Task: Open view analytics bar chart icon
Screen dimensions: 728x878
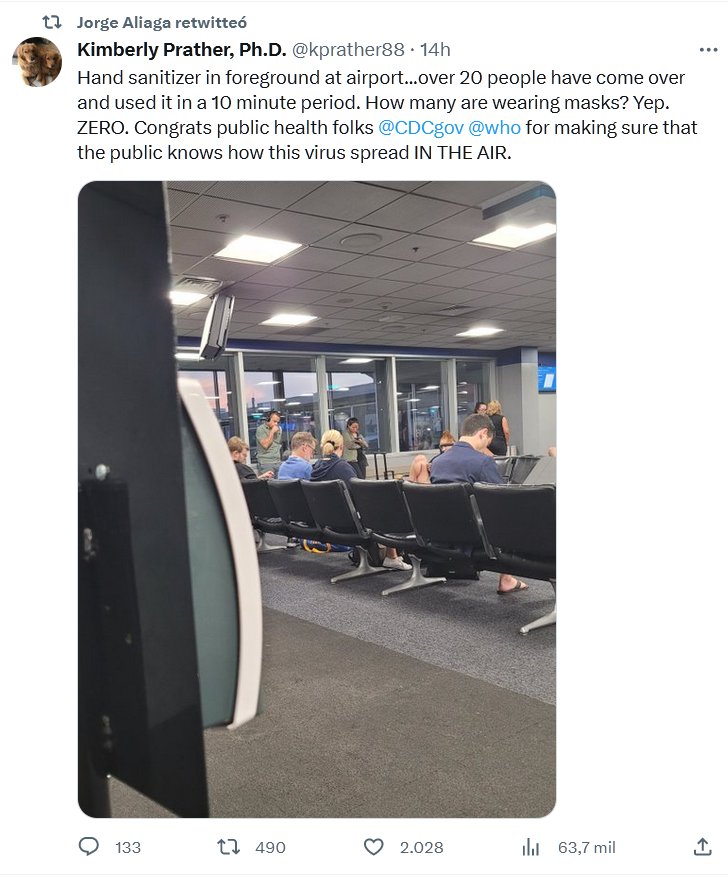Action: 530,847
